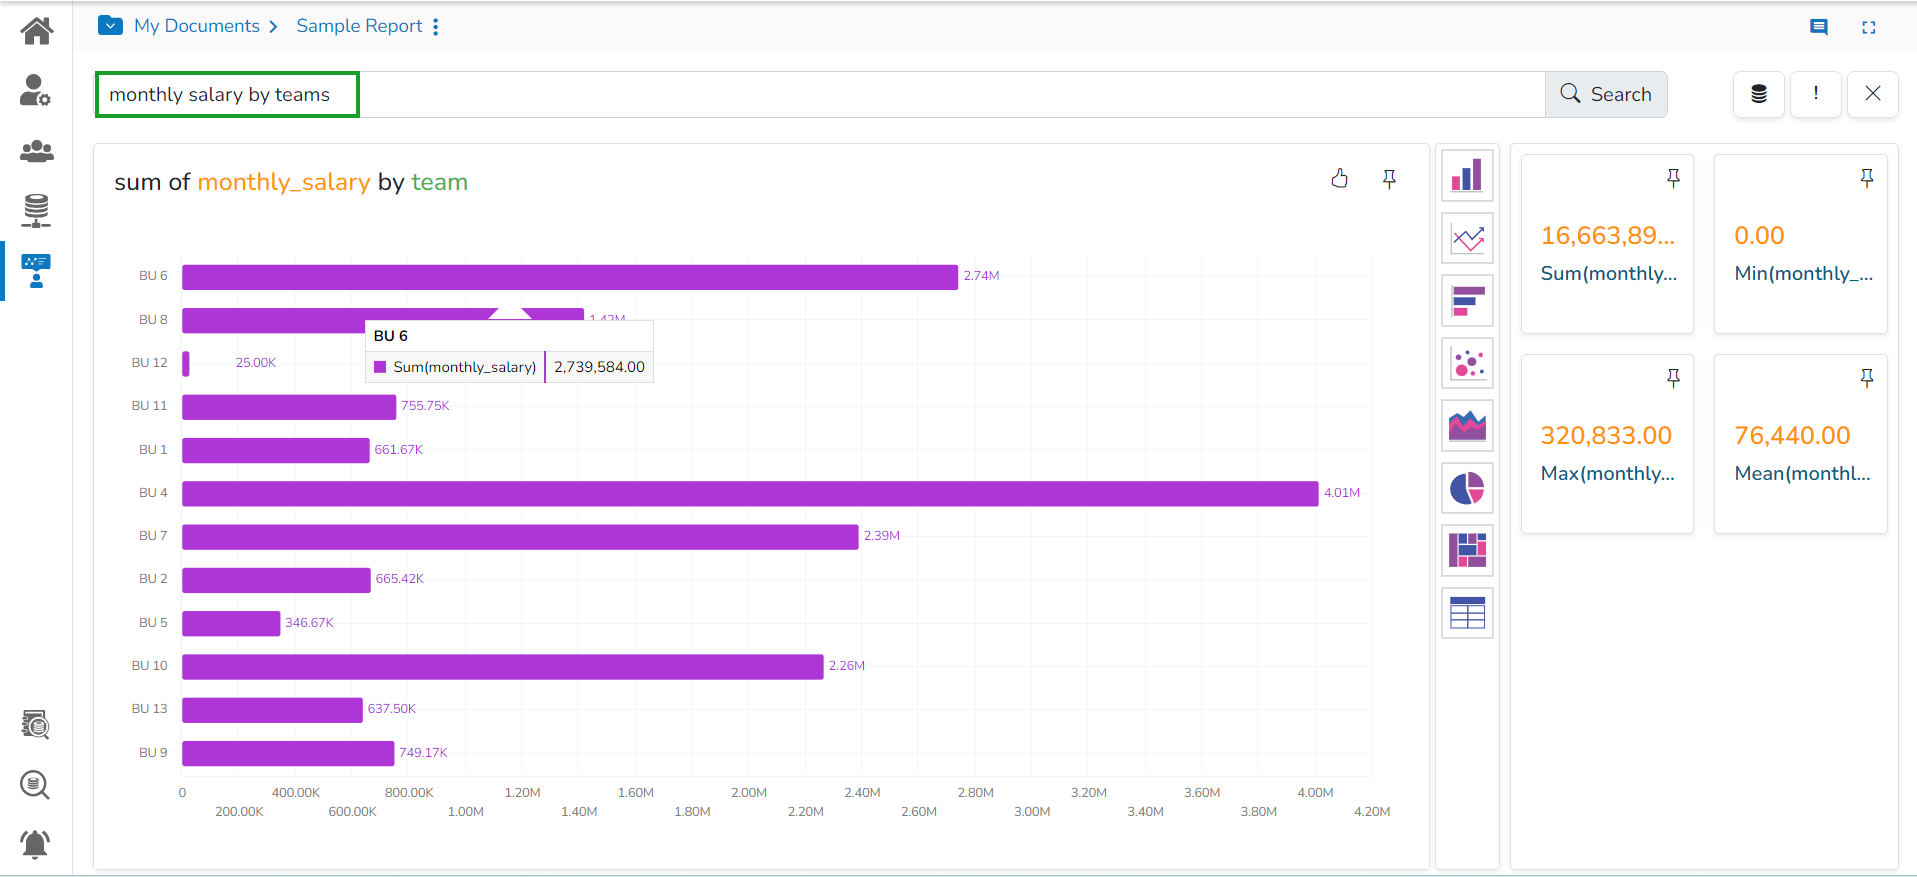Switch to the line chart view
This screenshot has width=1917, height=877.
[x=1467, y=239]
